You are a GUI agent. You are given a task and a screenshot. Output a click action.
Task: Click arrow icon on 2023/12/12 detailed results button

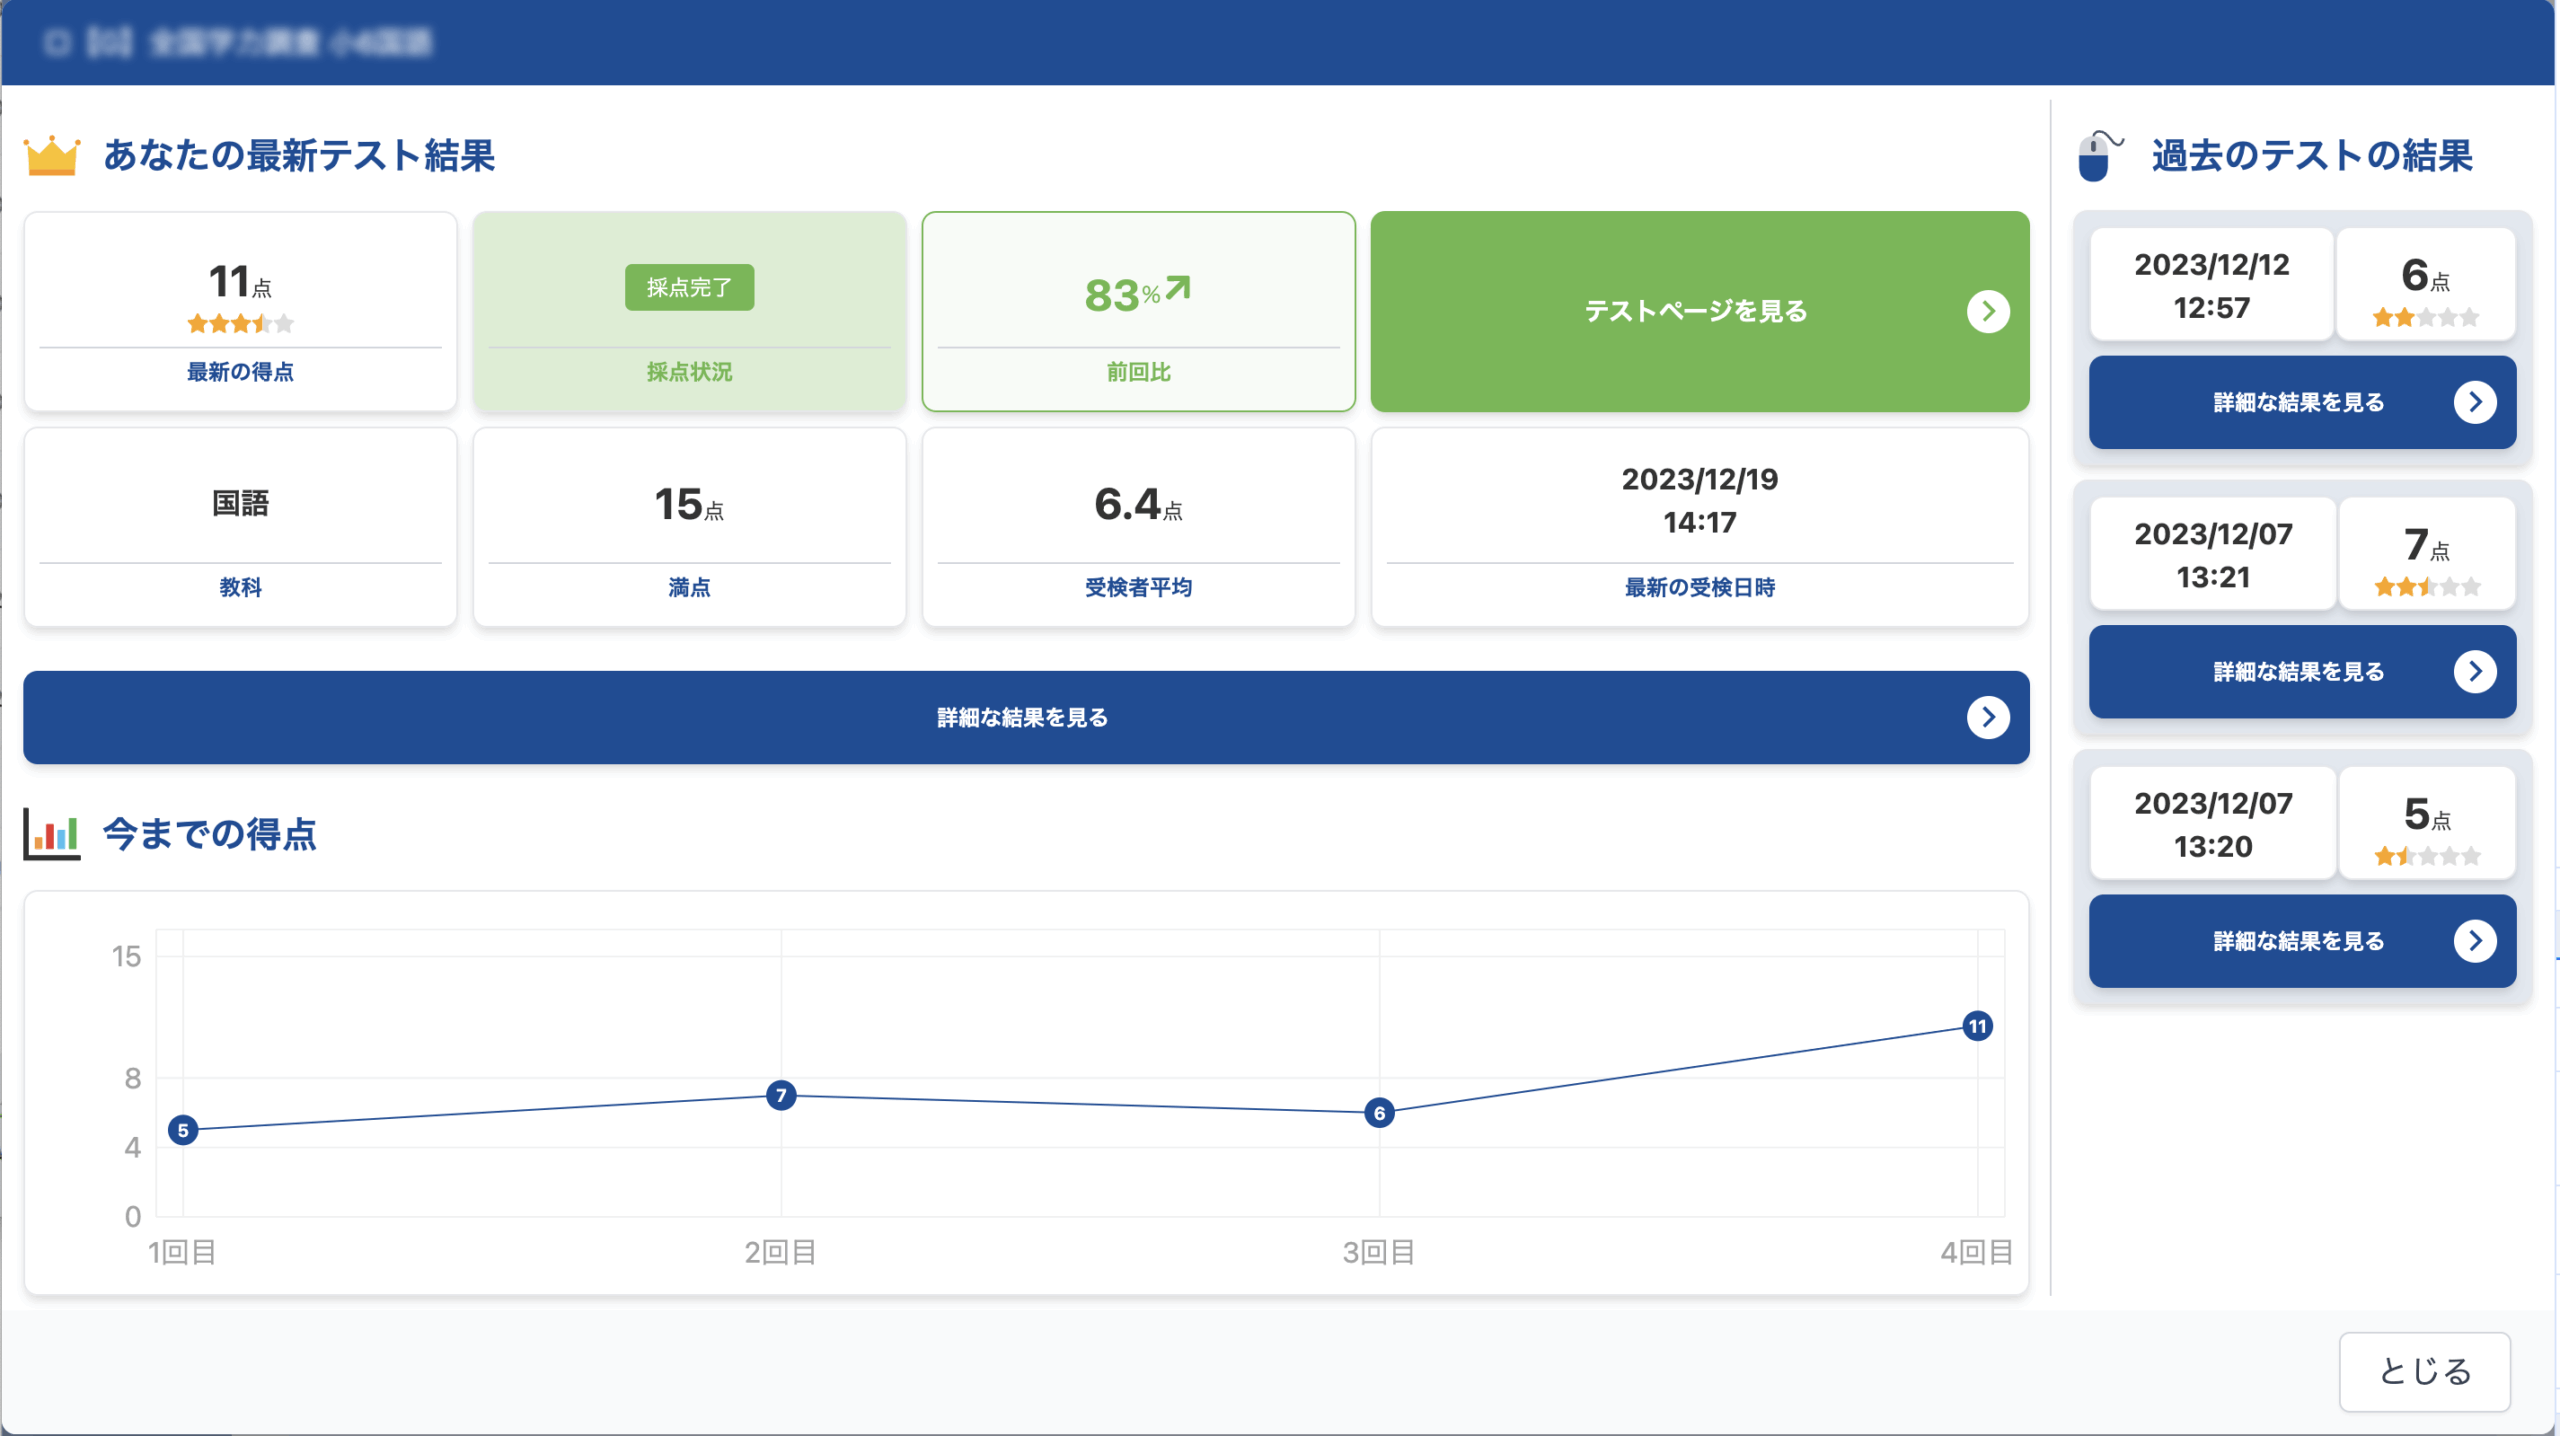tap(2474, 402)
